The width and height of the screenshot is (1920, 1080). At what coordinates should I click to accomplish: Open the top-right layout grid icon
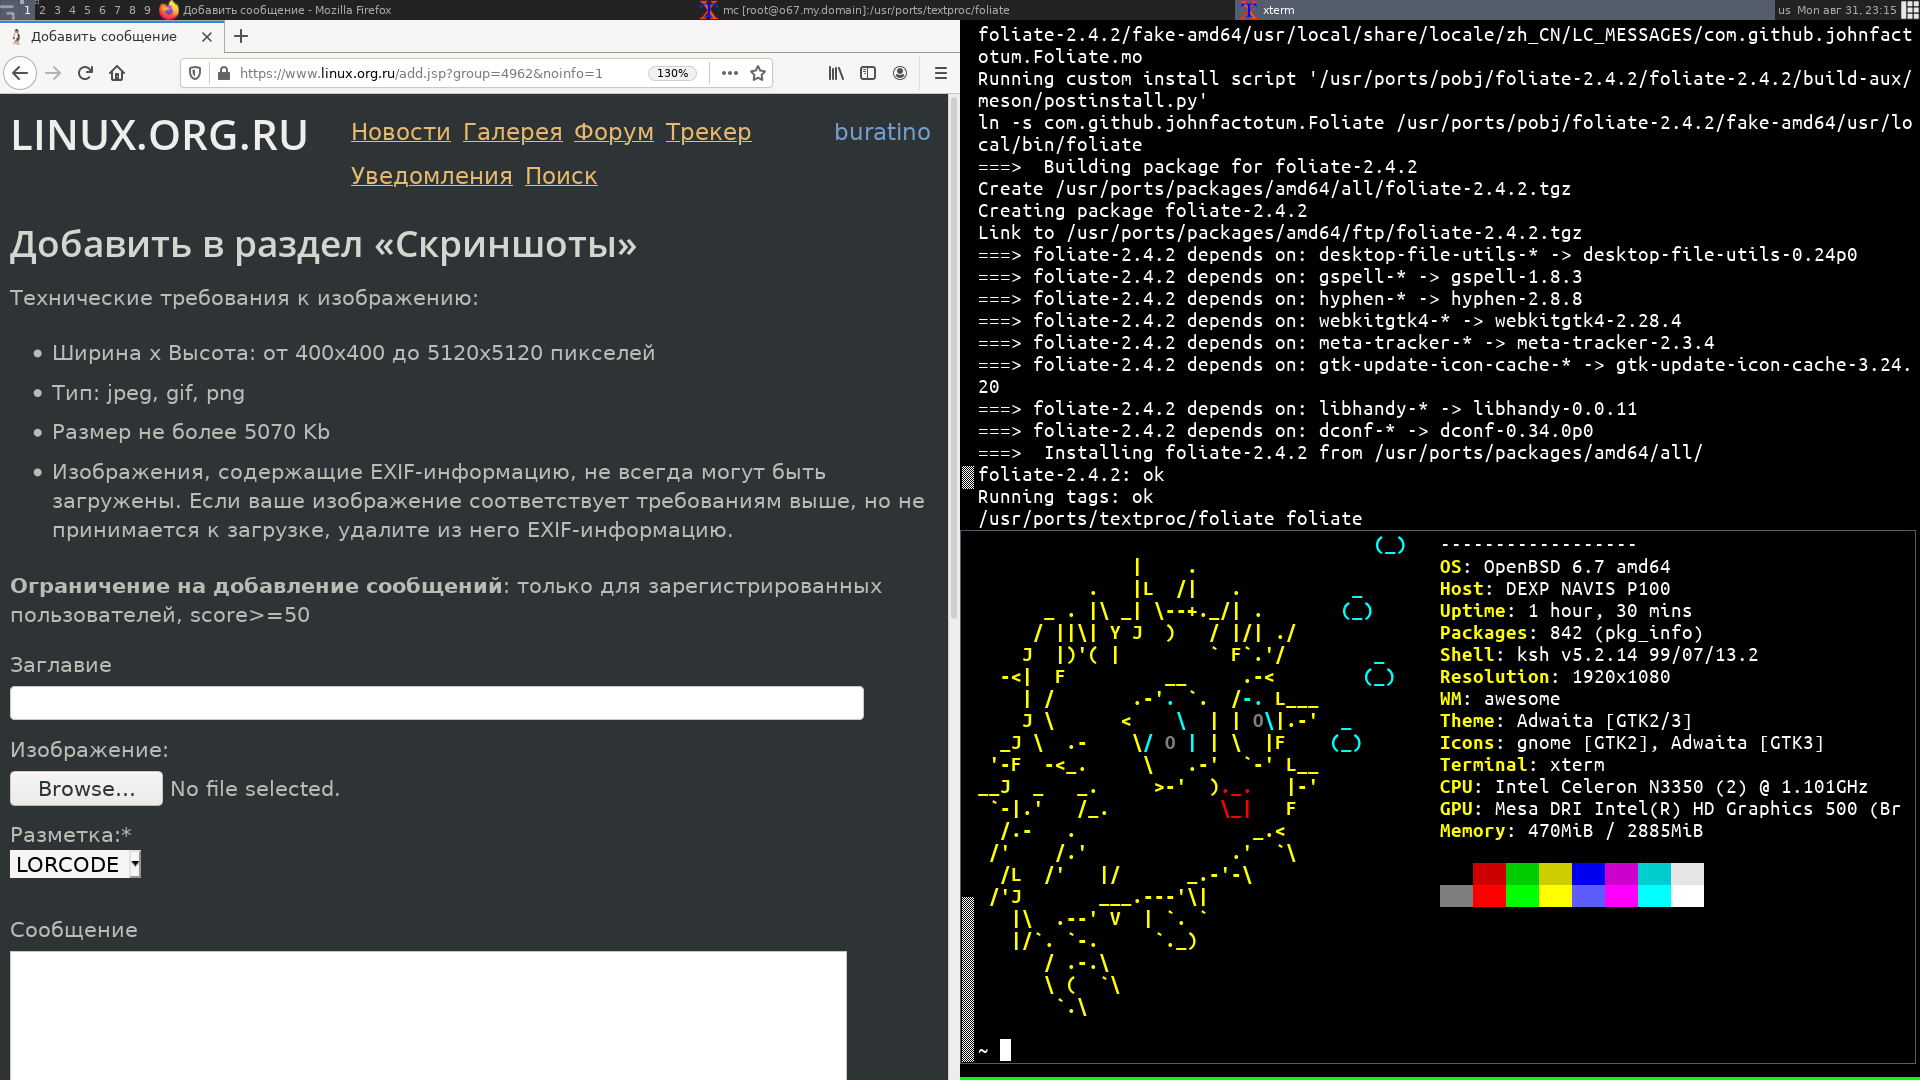[x=1909, y=10]
